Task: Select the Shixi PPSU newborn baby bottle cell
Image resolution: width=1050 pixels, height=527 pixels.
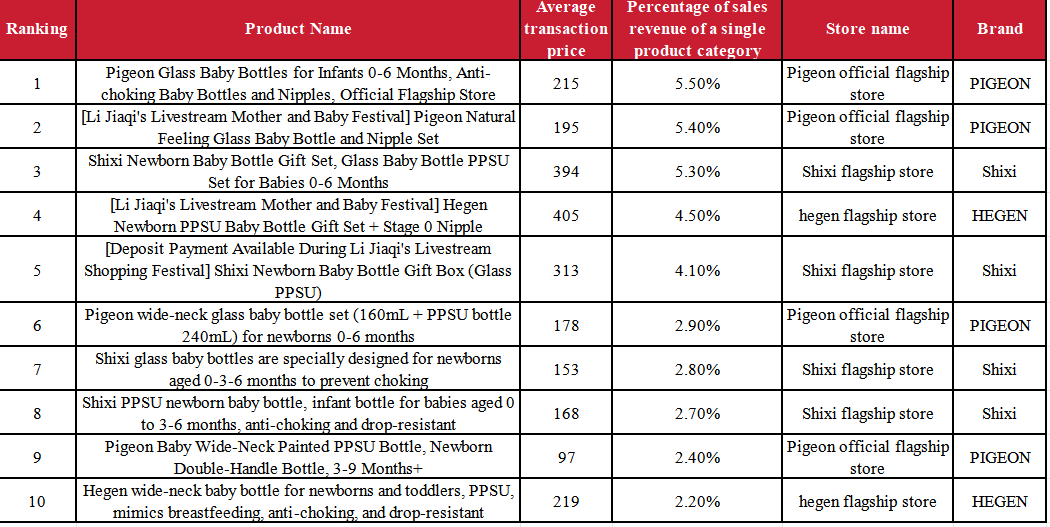Action: pos(298,413)
